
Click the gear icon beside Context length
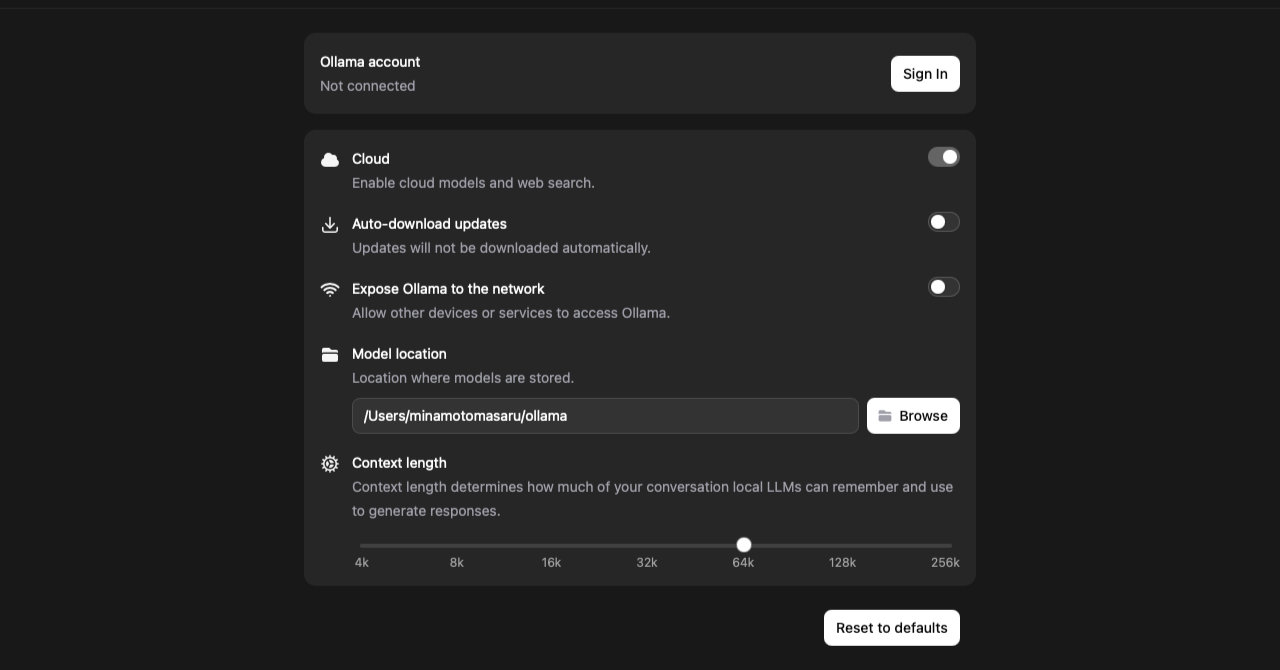click(x=330, y=464)
